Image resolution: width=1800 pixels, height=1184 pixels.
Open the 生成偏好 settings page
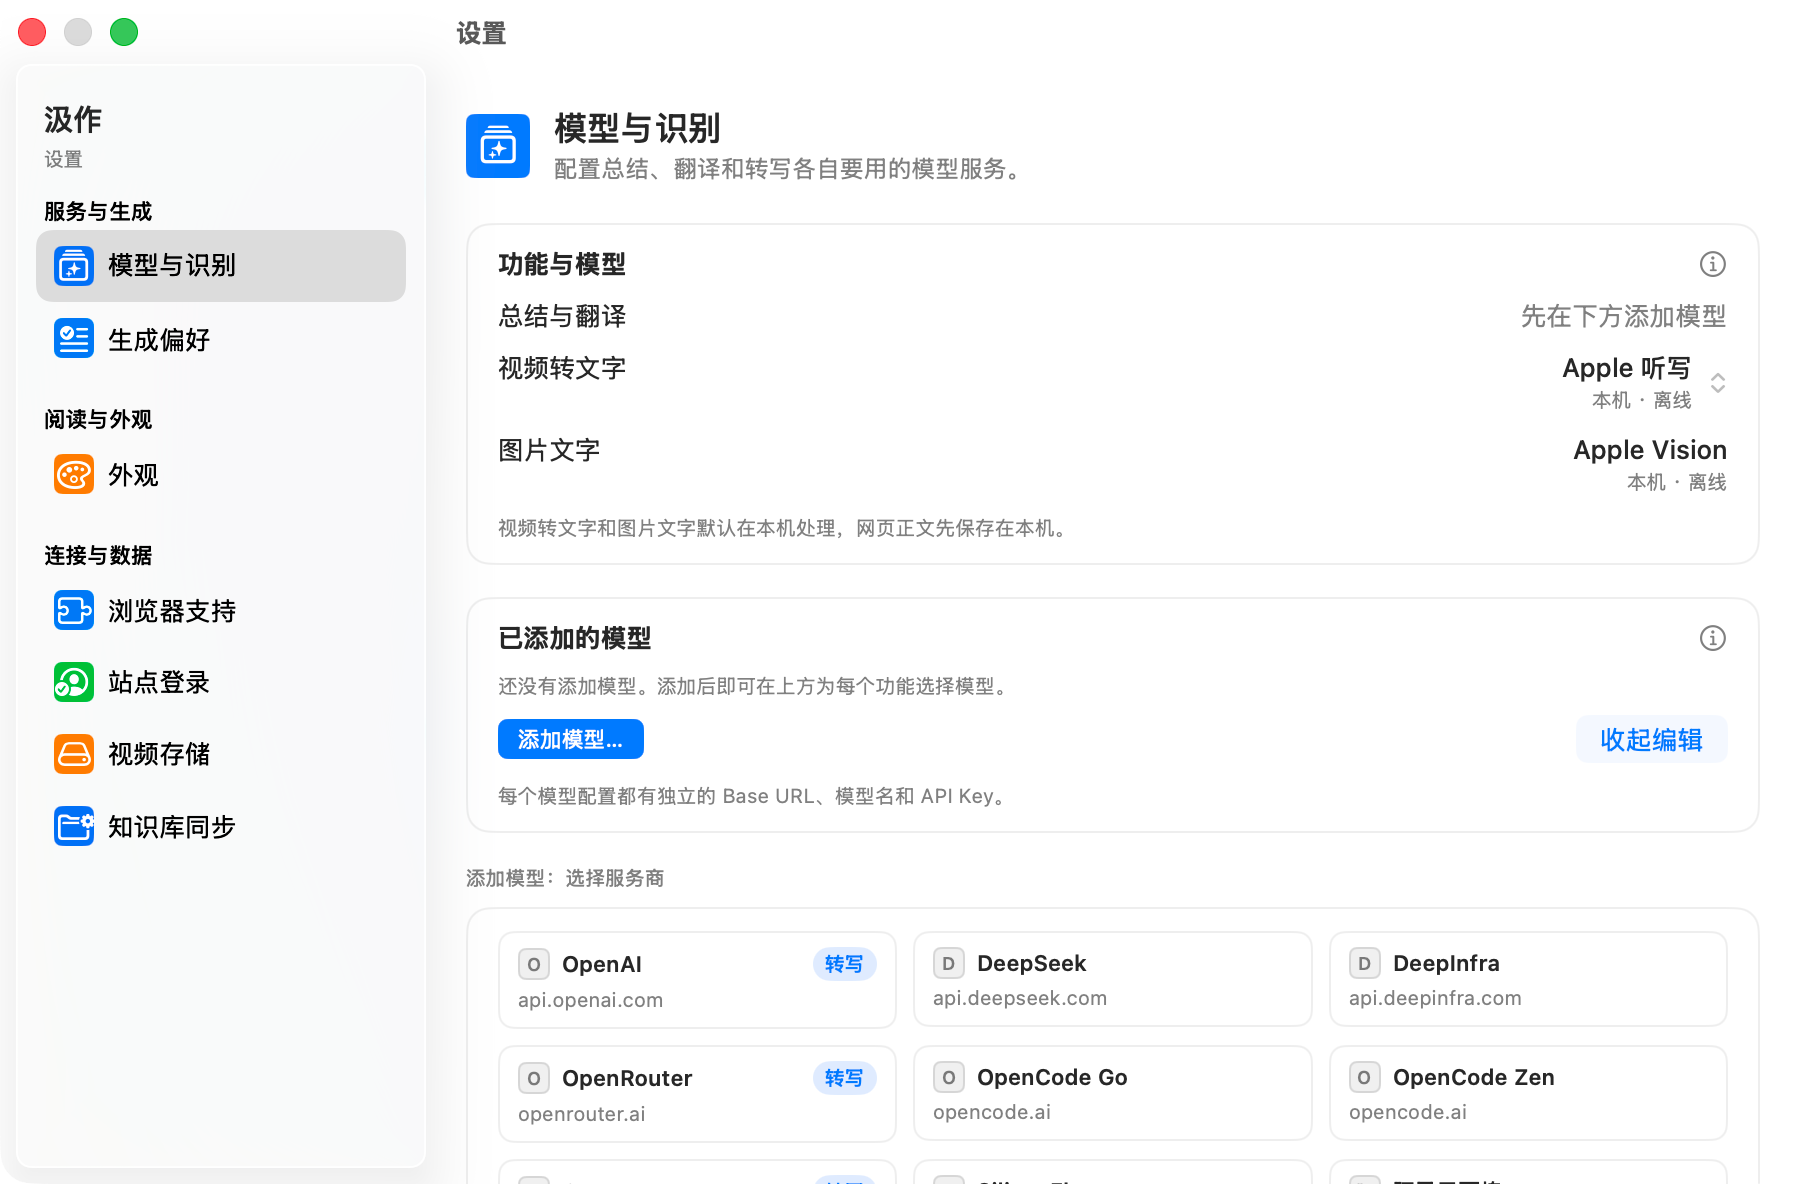(x=221, y=339)
